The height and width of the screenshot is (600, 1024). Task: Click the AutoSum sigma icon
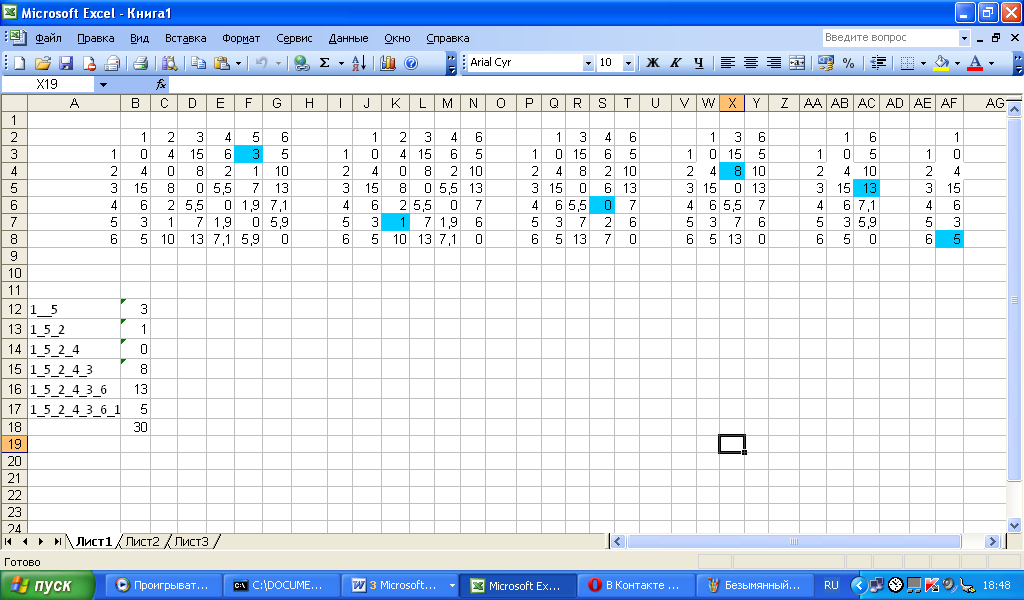tap(324, 63)
